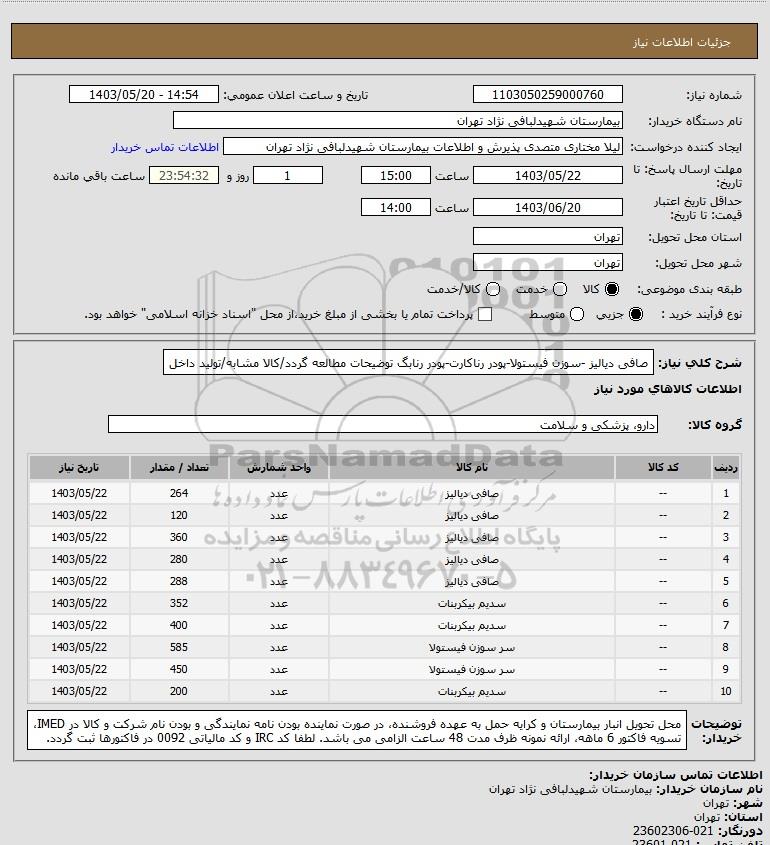Click the response deadline date 1403/05/22 field
The width and height of the screenshot is (770, 845).
tap(547, 176)
